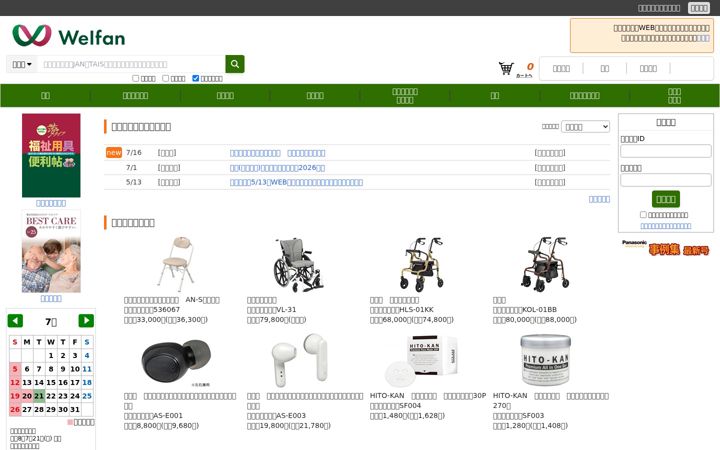Click the green login button
Image resolution: width=720 pixels, height=450 pixels.
pyautogui.click(x=665, y=199)
